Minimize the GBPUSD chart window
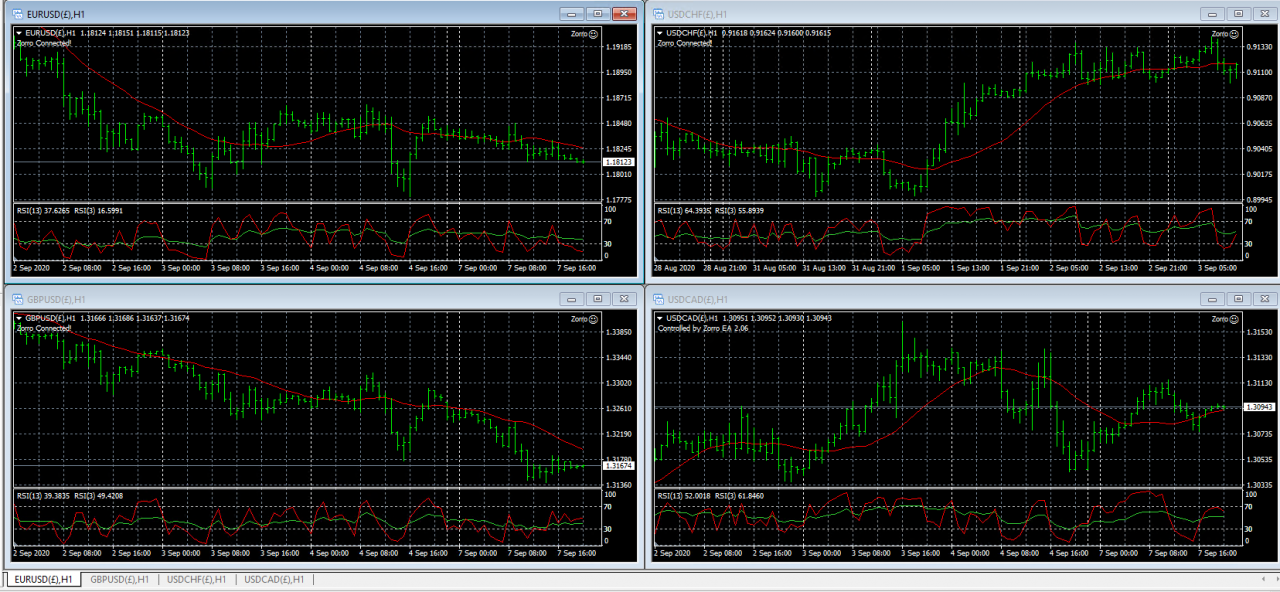The width and height of the screenshot is (1280, 592). (x=571, y=299)
